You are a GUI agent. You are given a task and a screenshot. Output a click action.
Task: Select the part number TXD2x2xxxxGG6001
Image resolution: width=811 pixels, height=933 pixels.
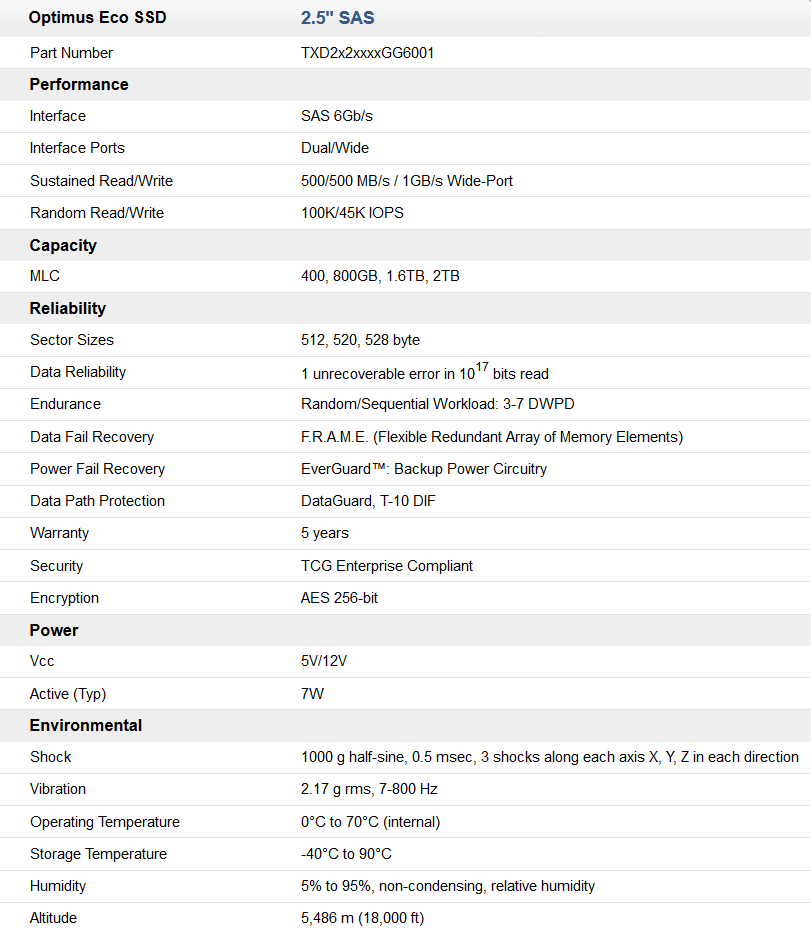[368, 53]
